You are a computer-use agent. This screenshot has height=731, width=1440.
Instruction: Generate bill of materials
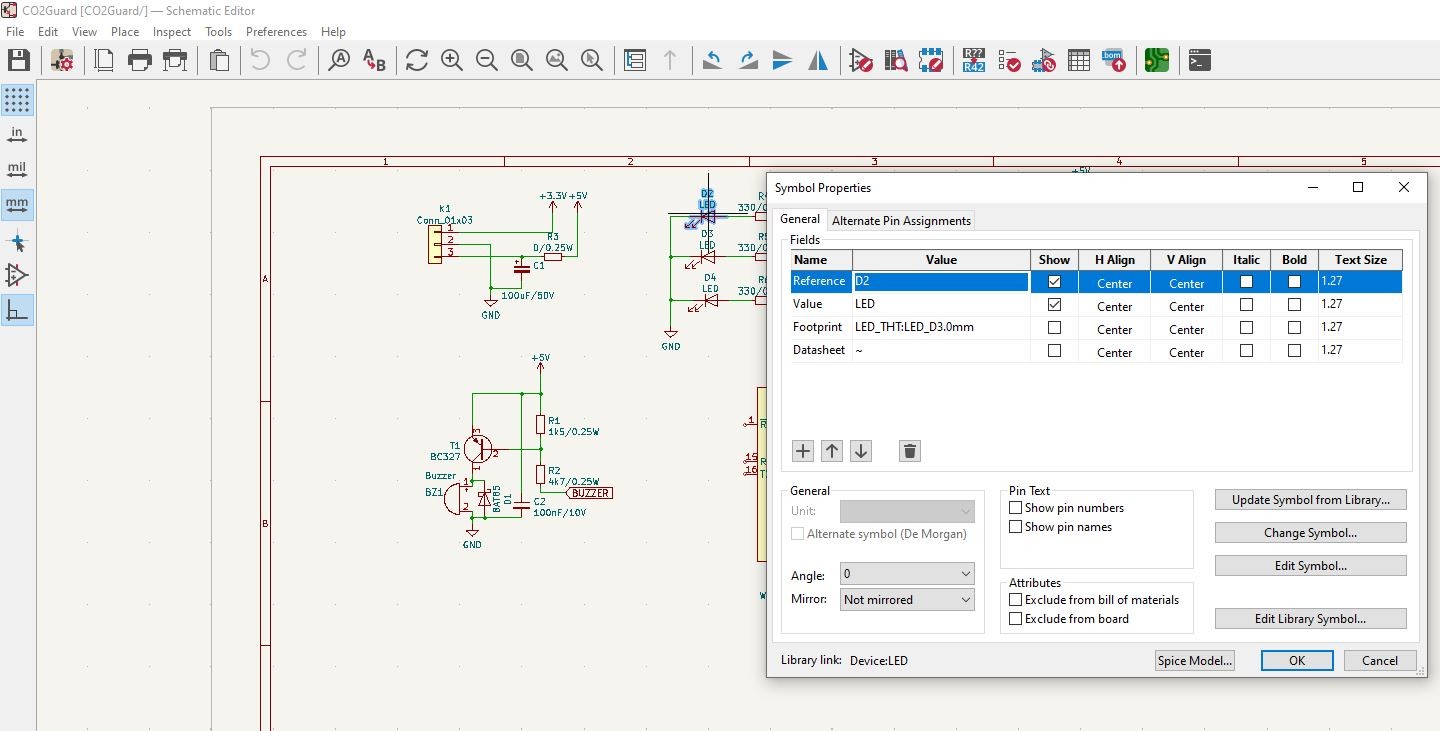1114,61
